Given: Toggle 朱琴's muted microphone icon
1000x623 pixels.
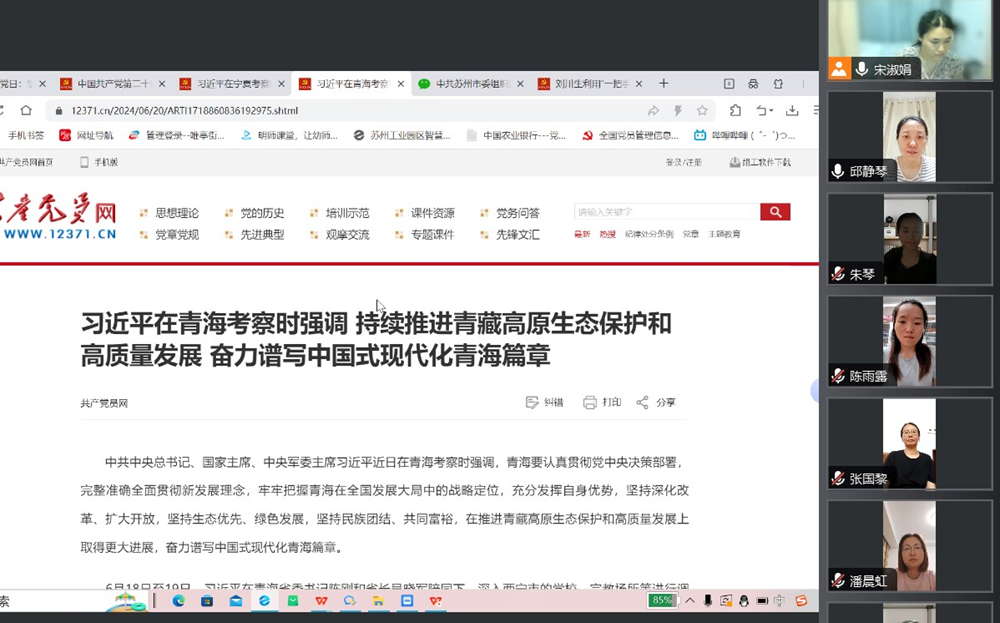Looking at the screenshot, I should coord(838,274).
